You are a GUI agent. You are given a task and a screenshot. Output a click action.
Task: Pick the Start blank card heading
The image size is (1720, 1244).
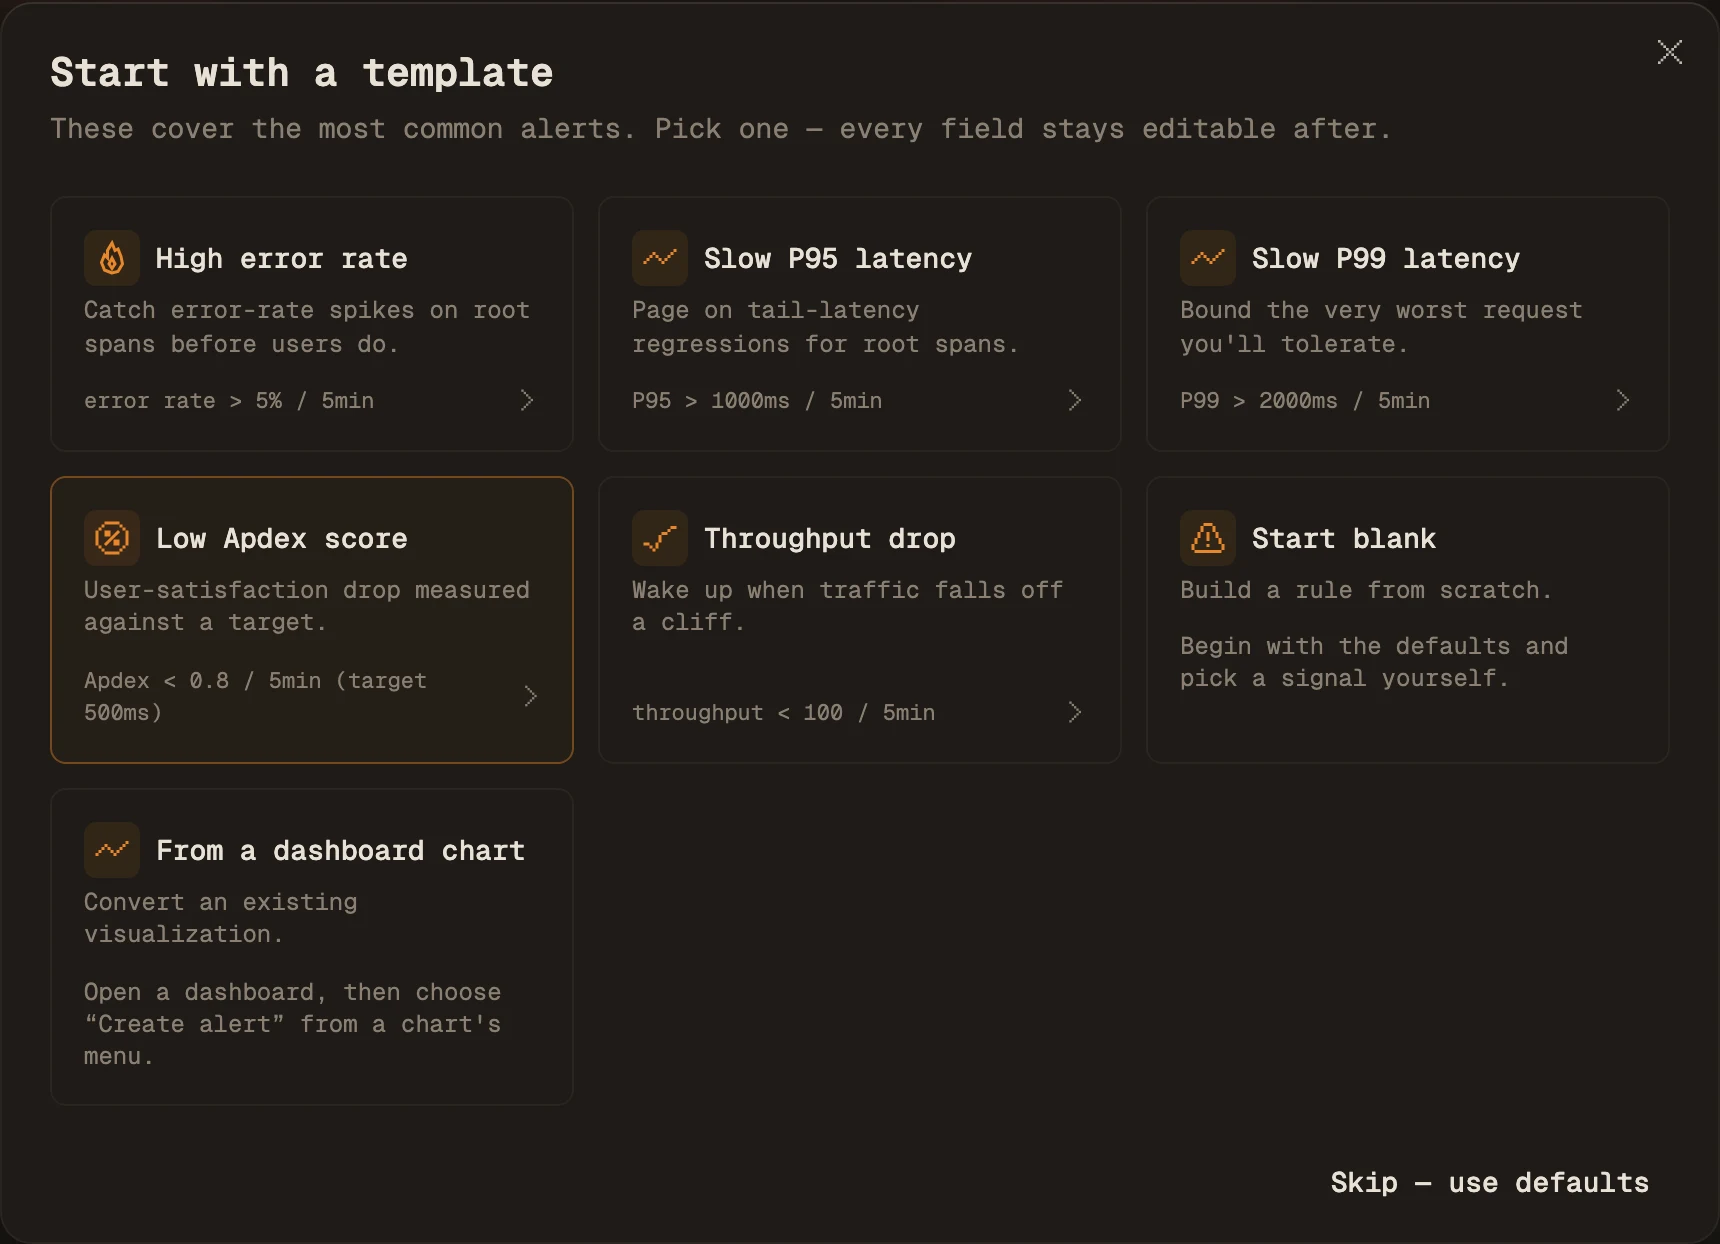(x=1344, y=539)
